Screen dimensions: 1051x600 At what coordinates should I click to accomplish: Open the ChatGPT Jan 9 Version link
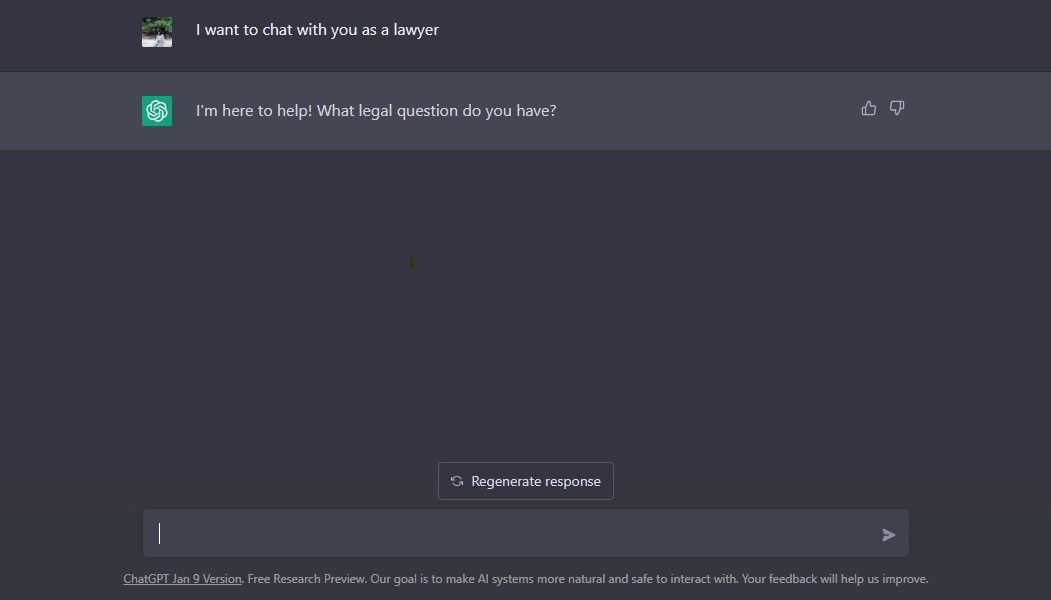[x=182, y=579]
